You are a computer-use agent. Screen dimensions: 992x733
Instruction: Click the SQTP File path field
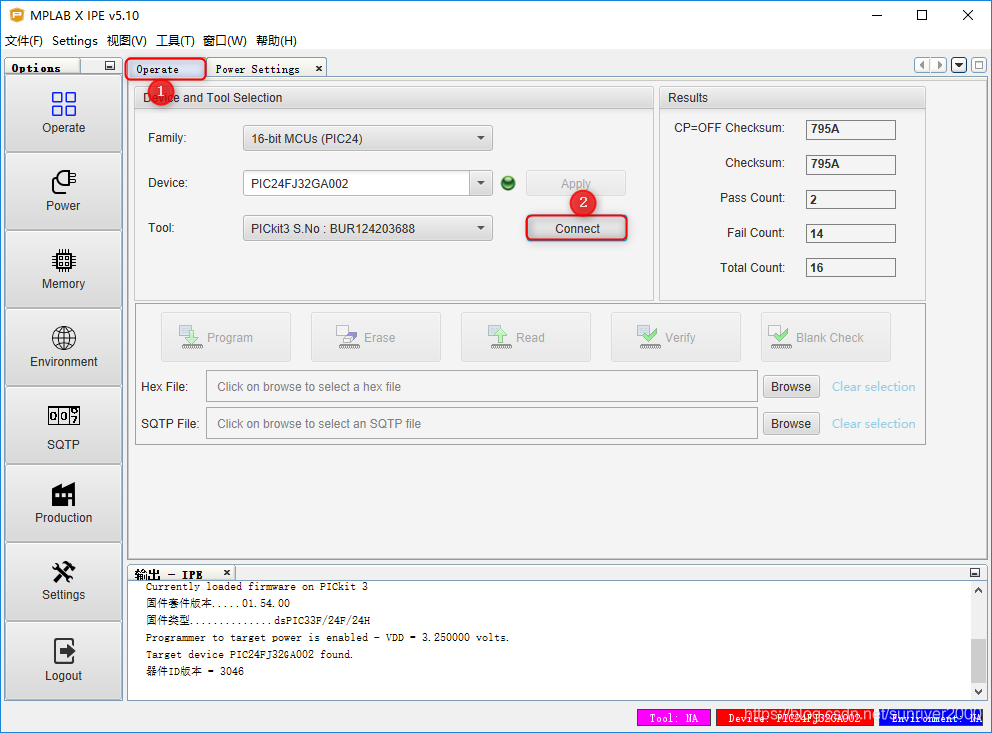pos(481,424)
